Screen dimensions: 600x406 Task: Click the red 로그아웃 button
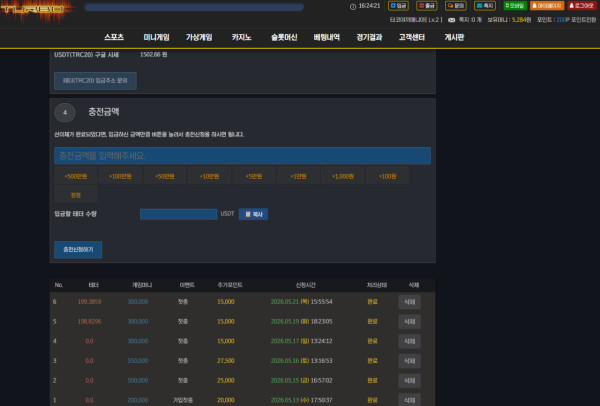[582, 6]
